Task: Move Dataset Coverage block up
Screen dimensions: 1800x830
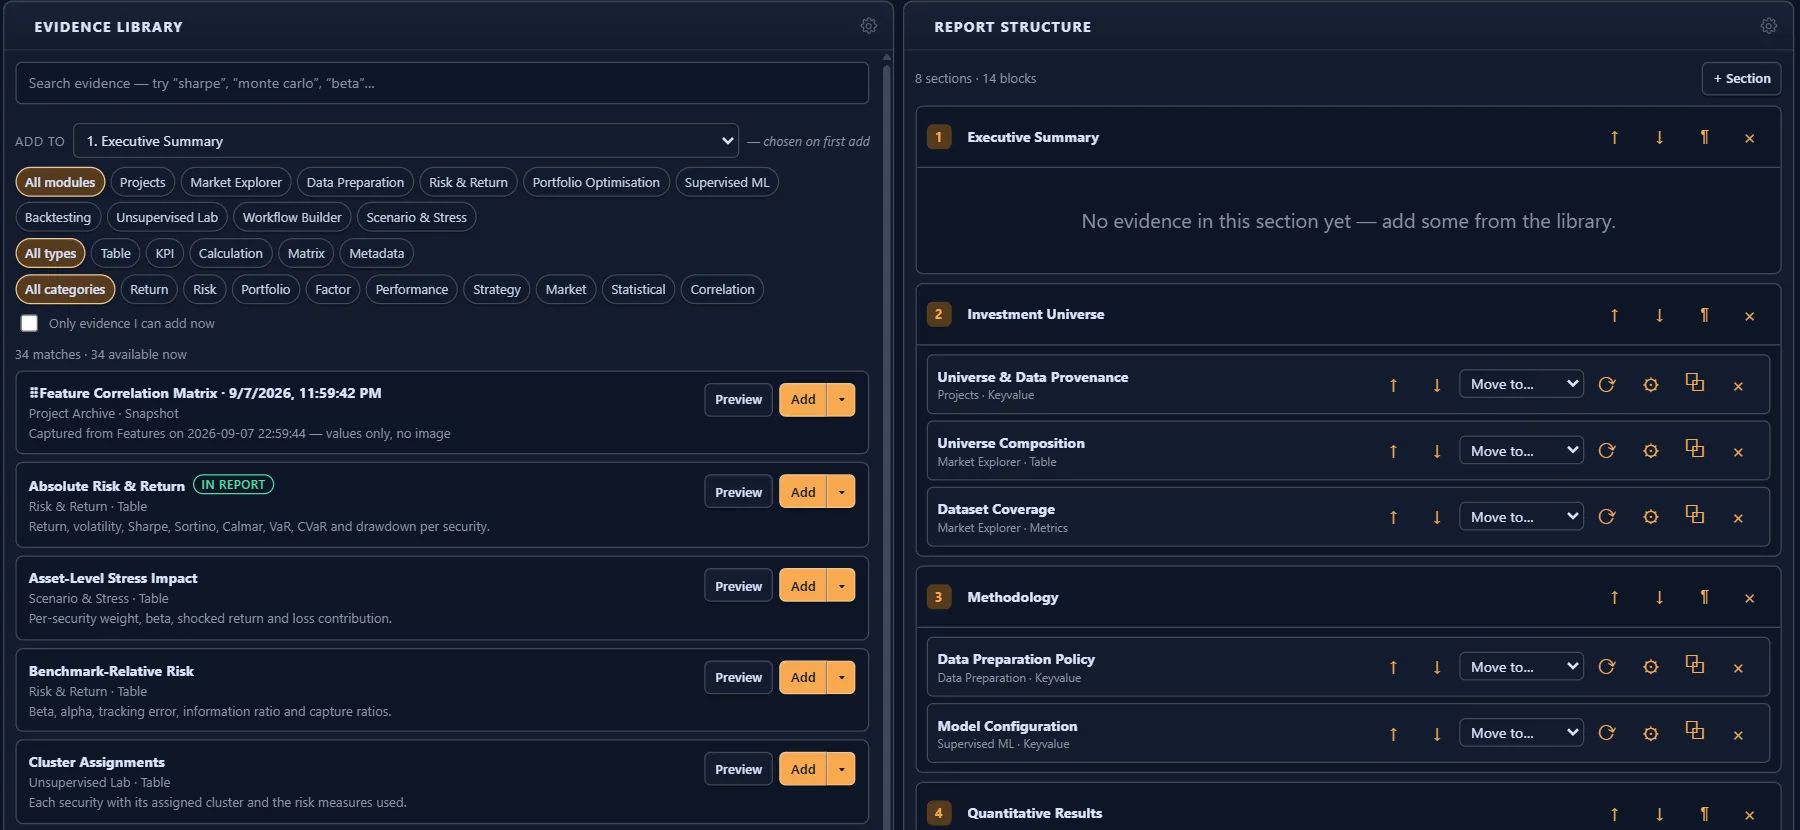Action: [x=1393, y=517]
